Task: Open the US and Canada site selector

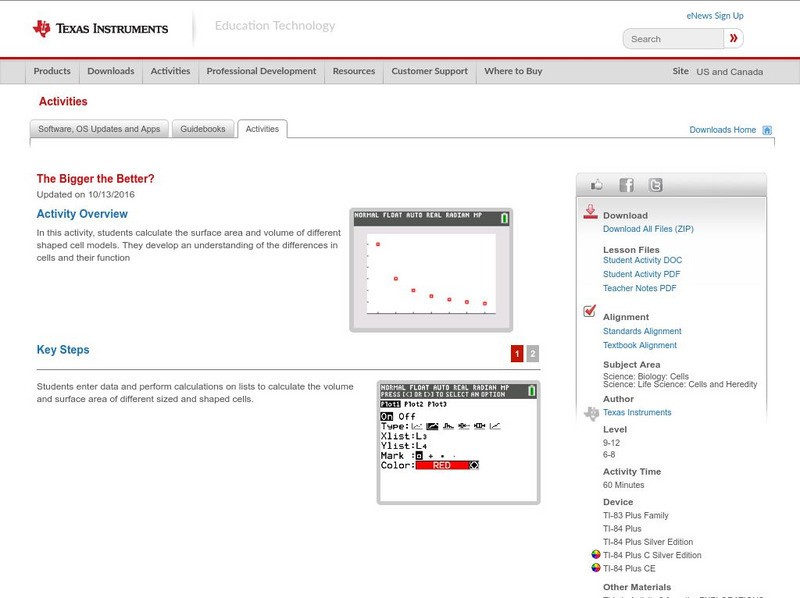Action: [x=729, y=72]
